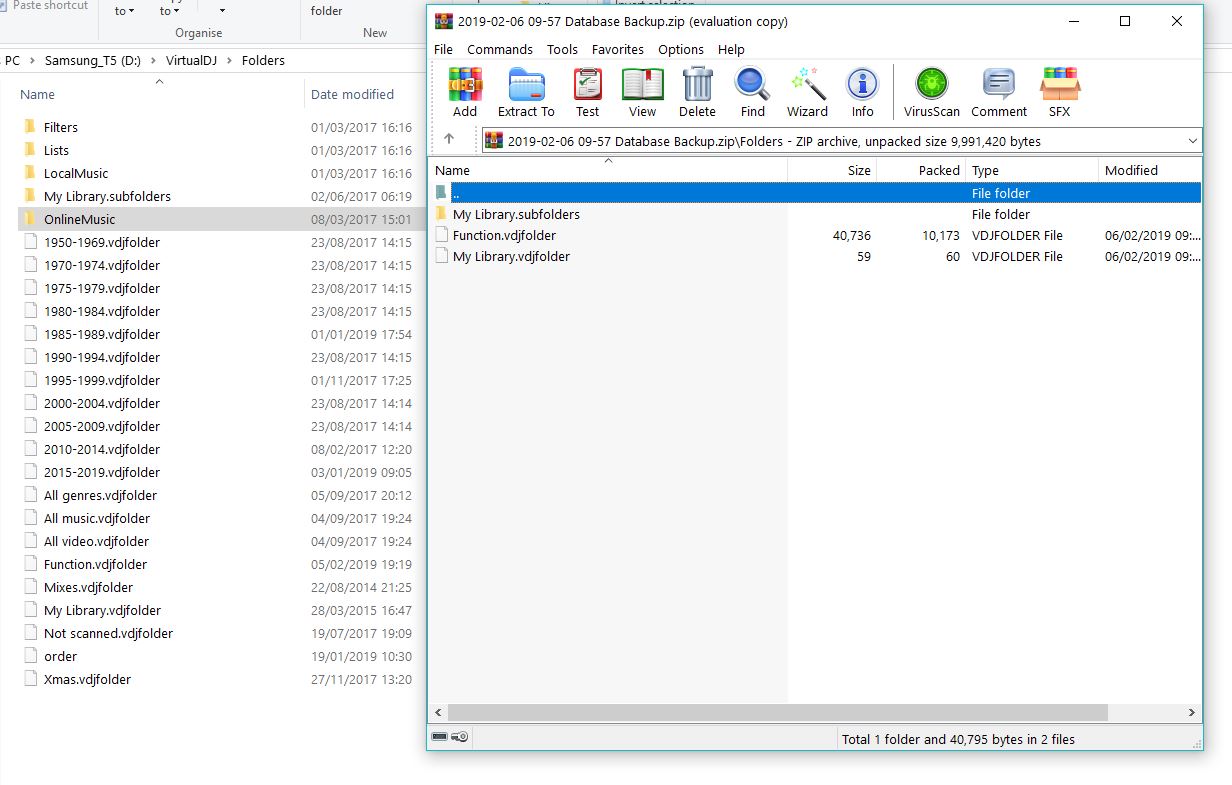Select 2015-2019.vdjfolder in Explorer
Image resolution: width=1232 pixels, height=785 pixels.
point(102,472)
